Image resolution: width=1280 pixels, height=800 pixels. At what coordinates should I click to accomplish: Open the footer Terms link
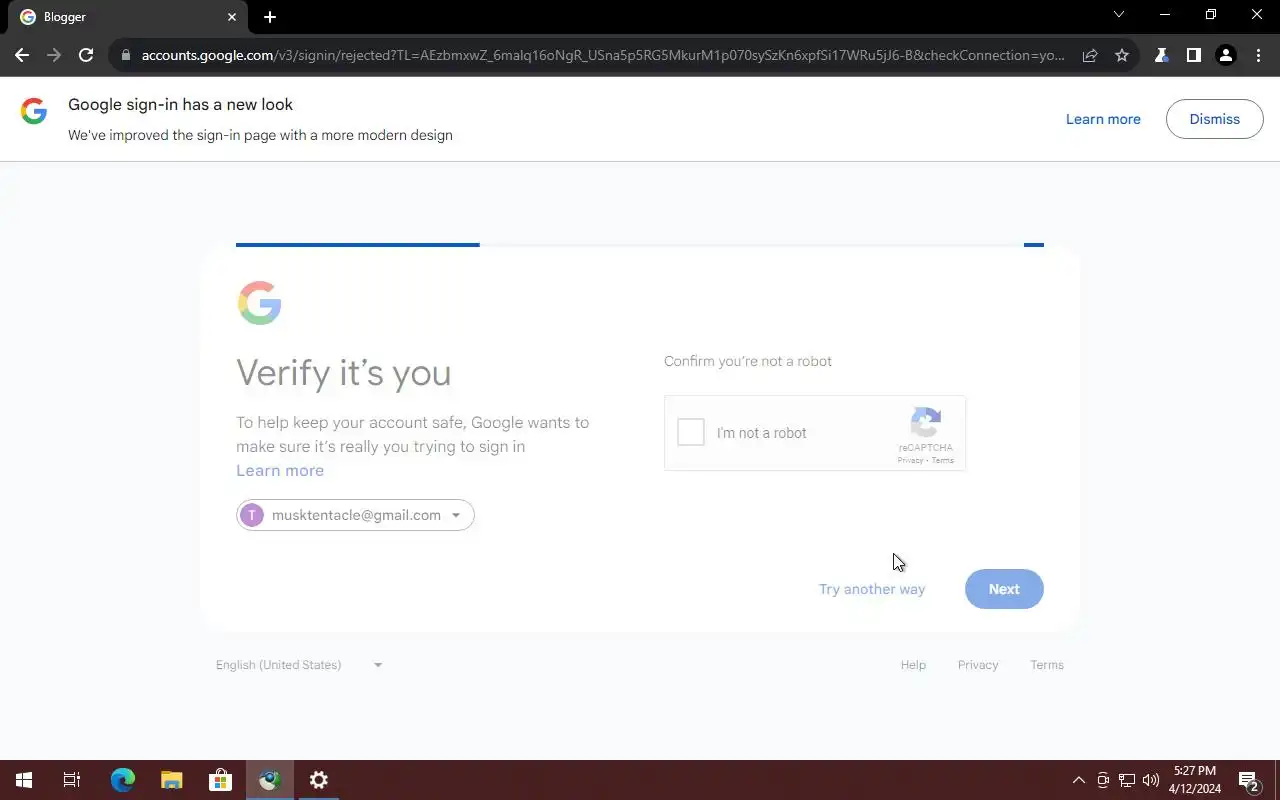tap(1047, 665)
